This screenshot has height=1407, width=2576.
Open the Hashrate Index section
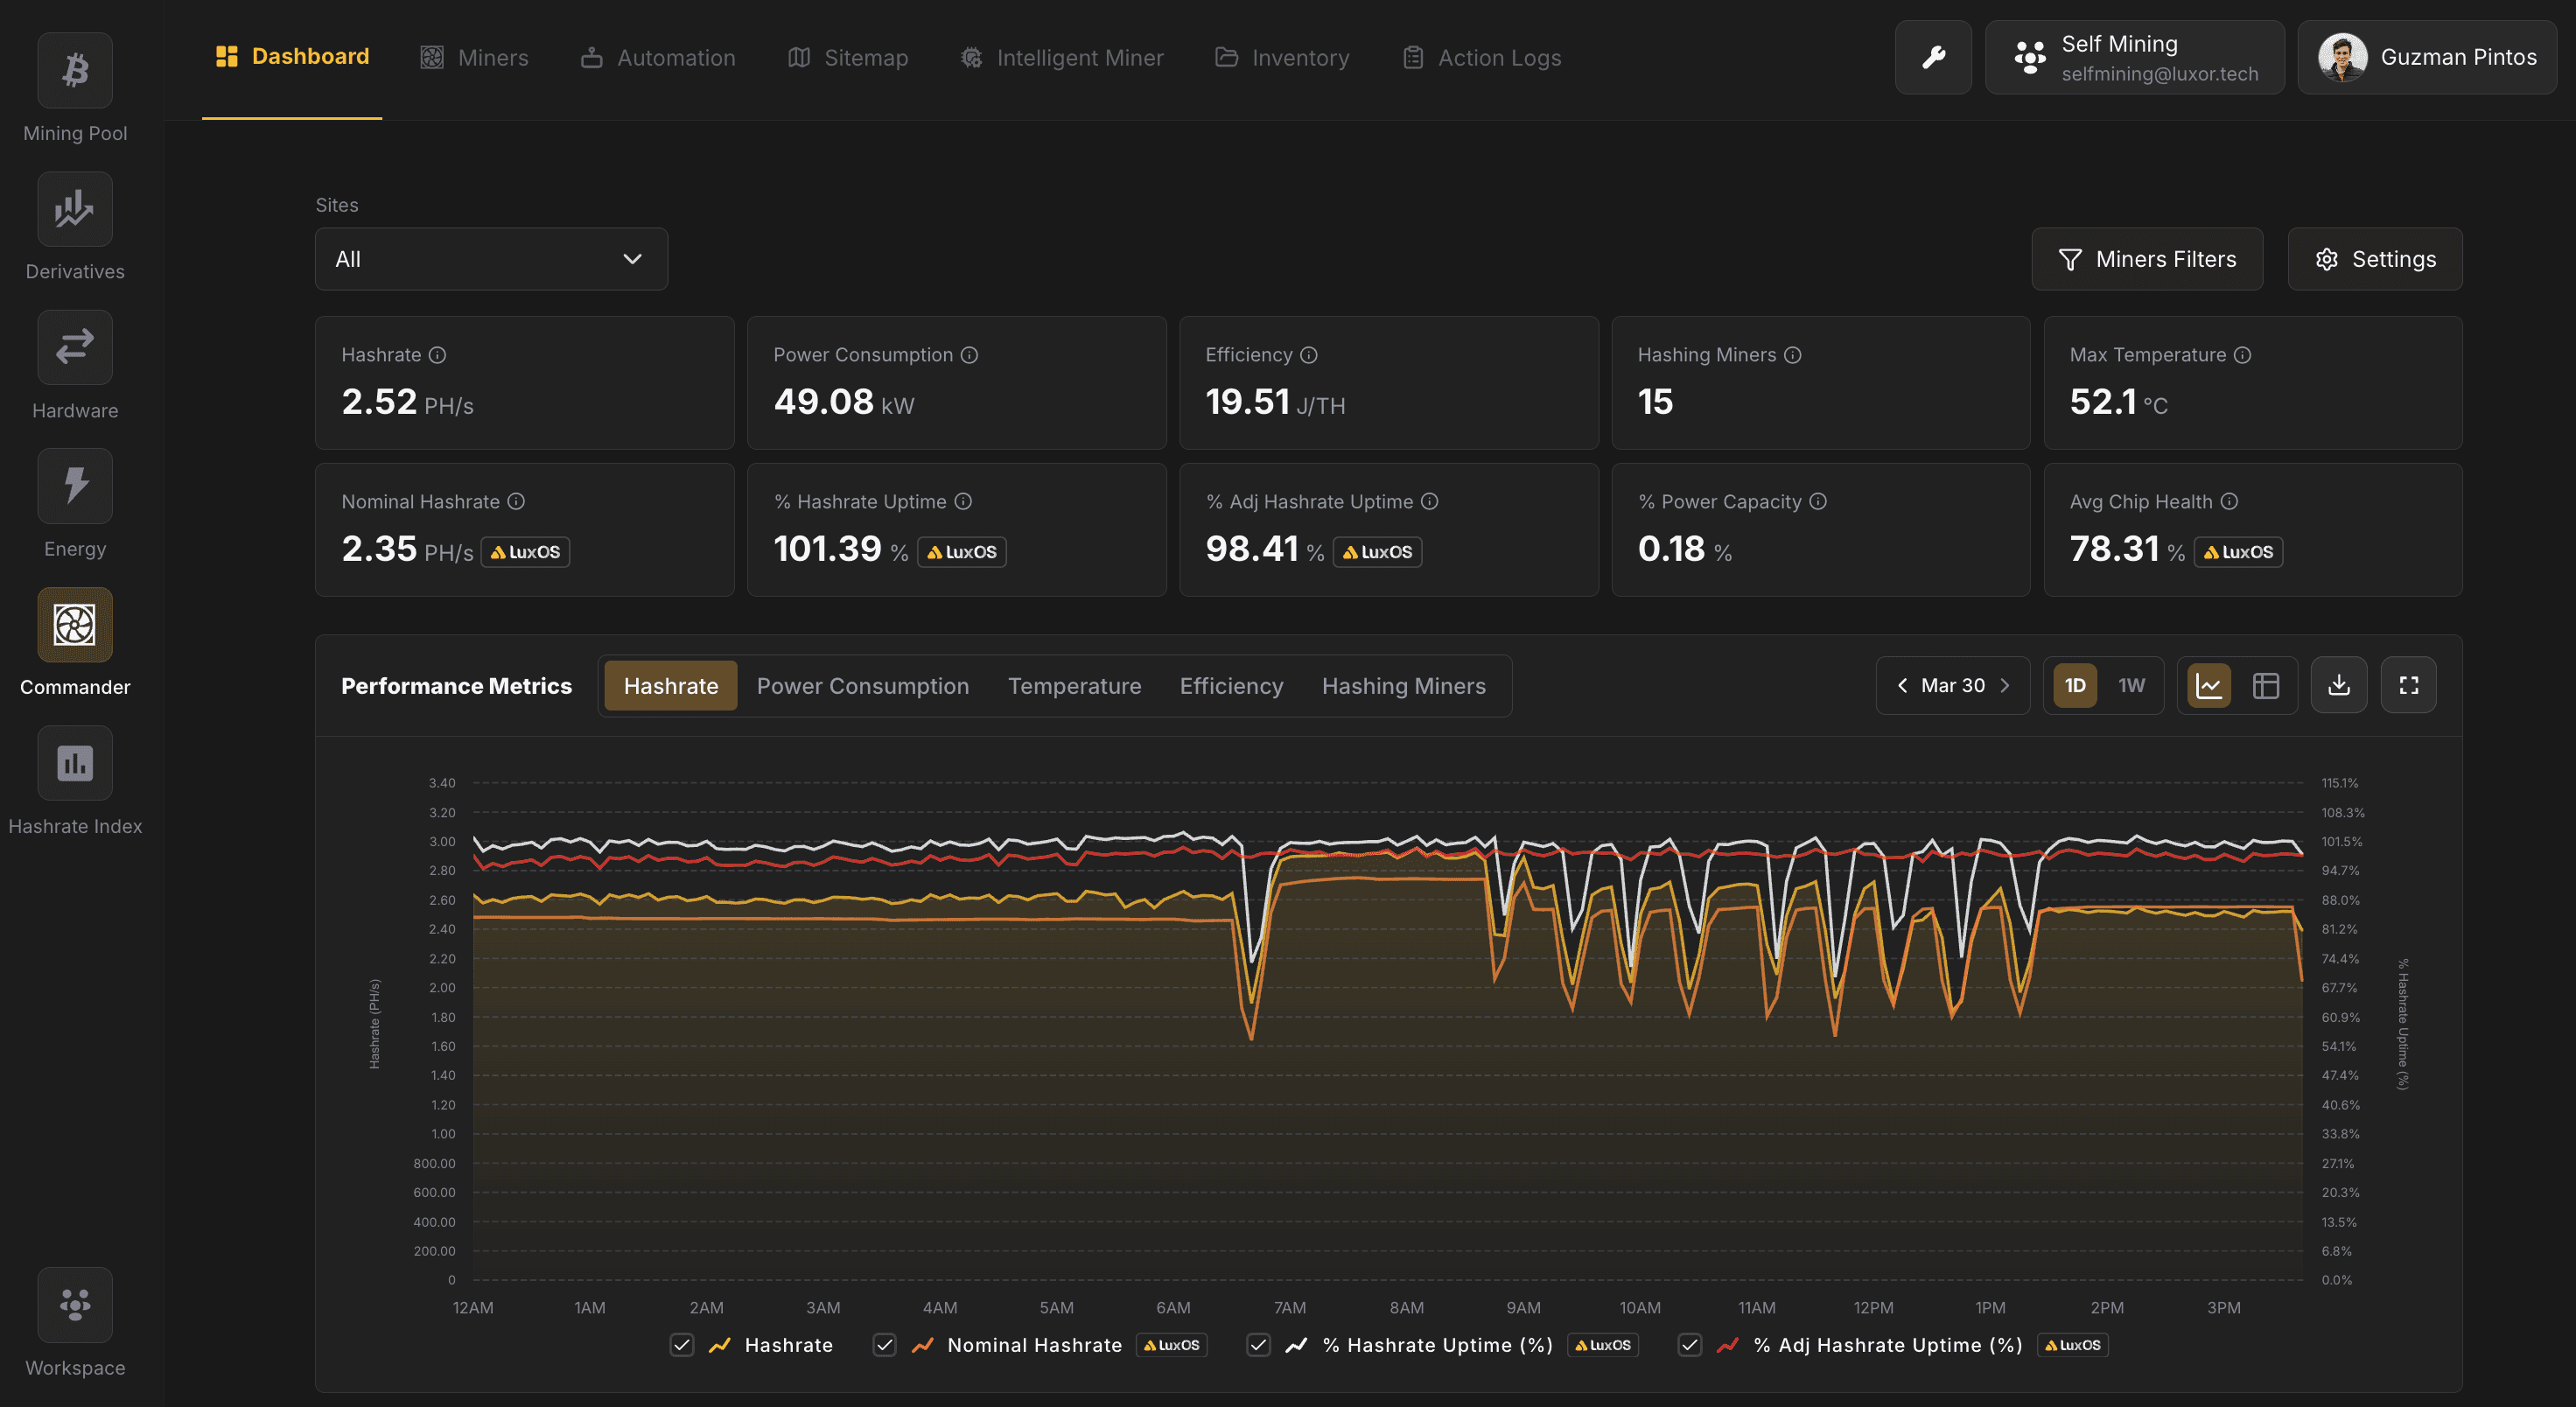pos(74,763)
